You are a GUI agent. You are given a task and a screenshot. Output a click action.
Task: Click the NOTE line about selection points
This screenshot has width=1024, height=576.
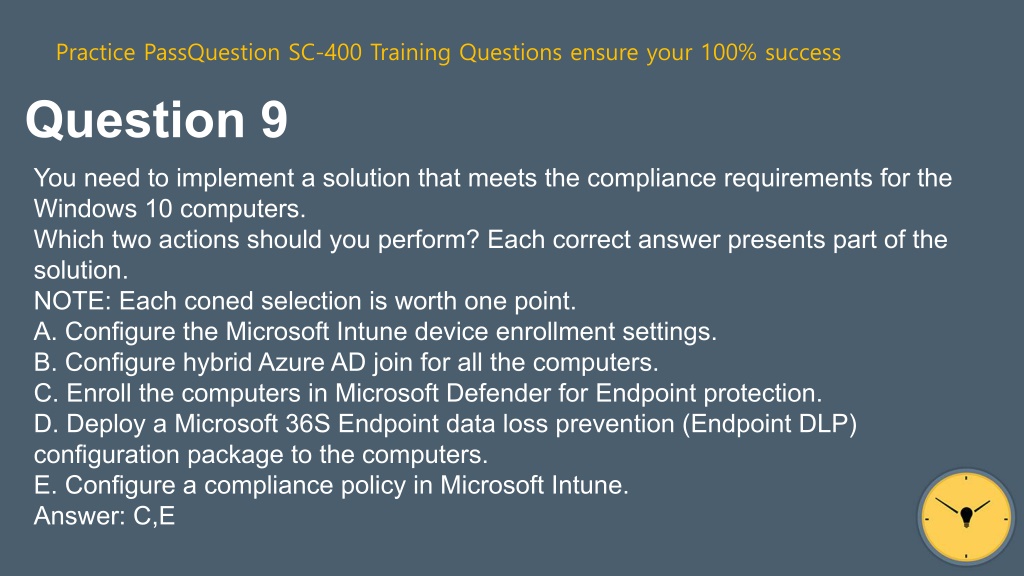305,301
